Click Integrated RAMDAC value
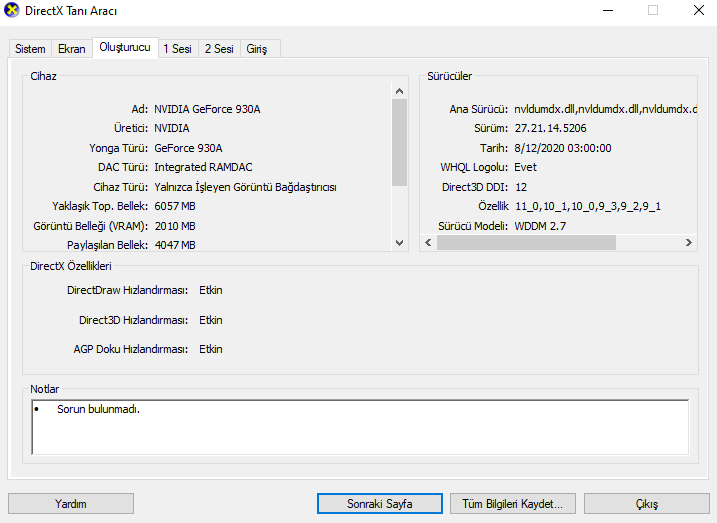This screenshot has height=523, width=717. [203, 167]
